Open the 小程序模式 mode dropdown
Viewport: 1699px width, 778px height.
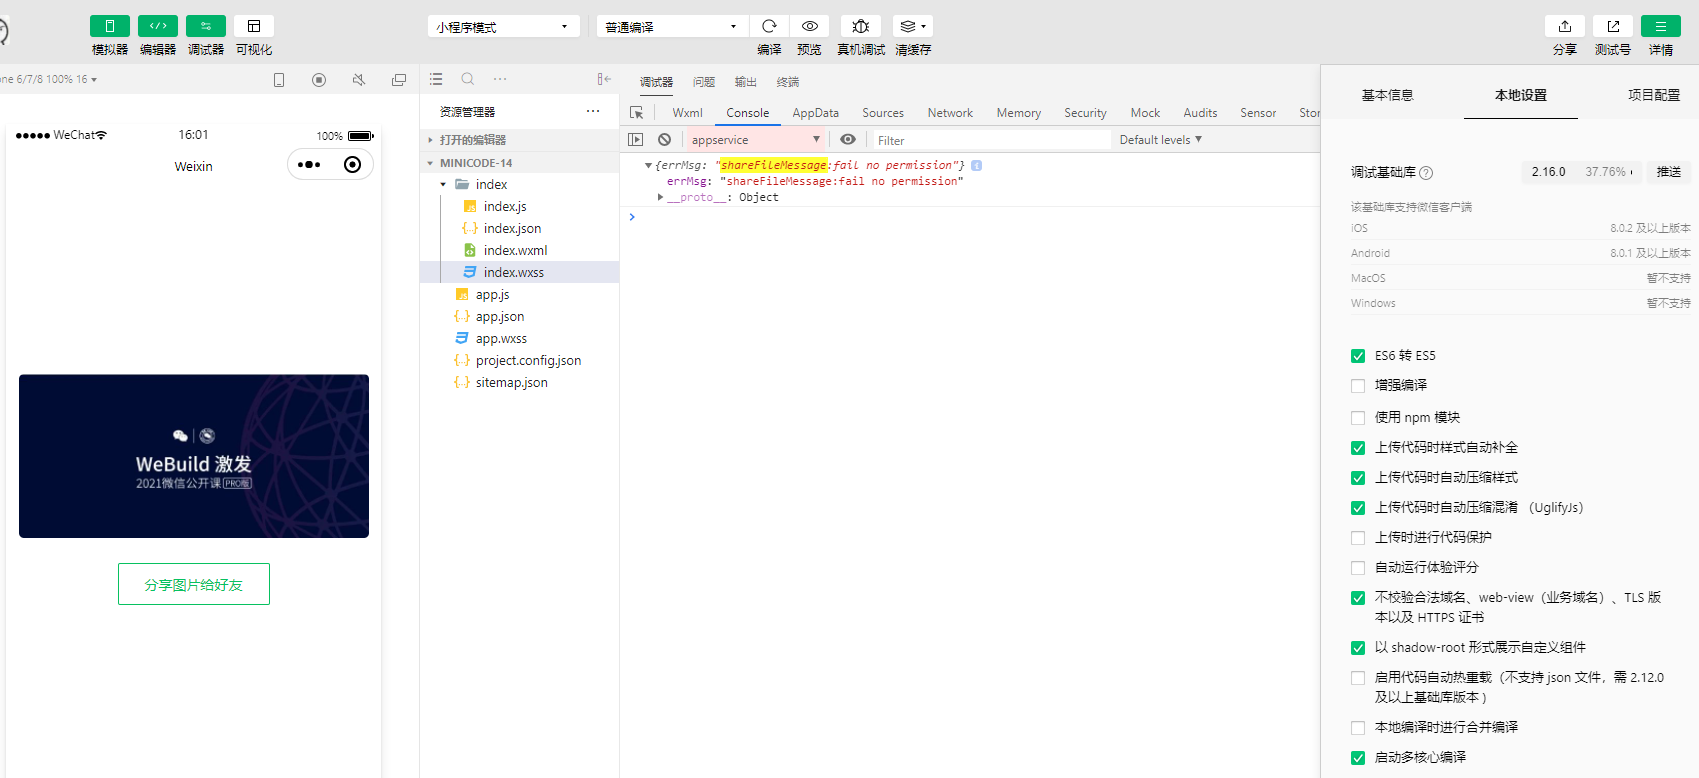[x=504, y=26]
